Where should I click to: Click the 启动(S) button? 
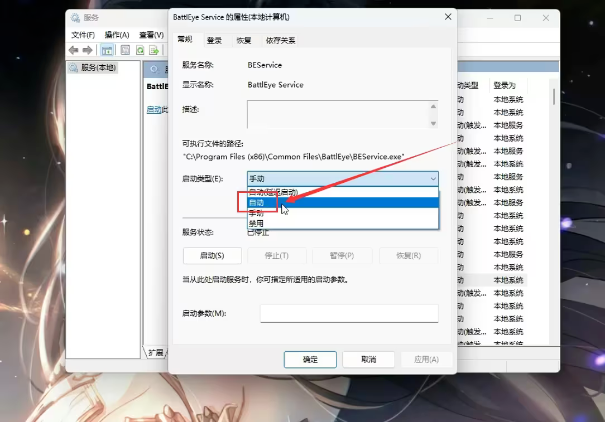212,255
